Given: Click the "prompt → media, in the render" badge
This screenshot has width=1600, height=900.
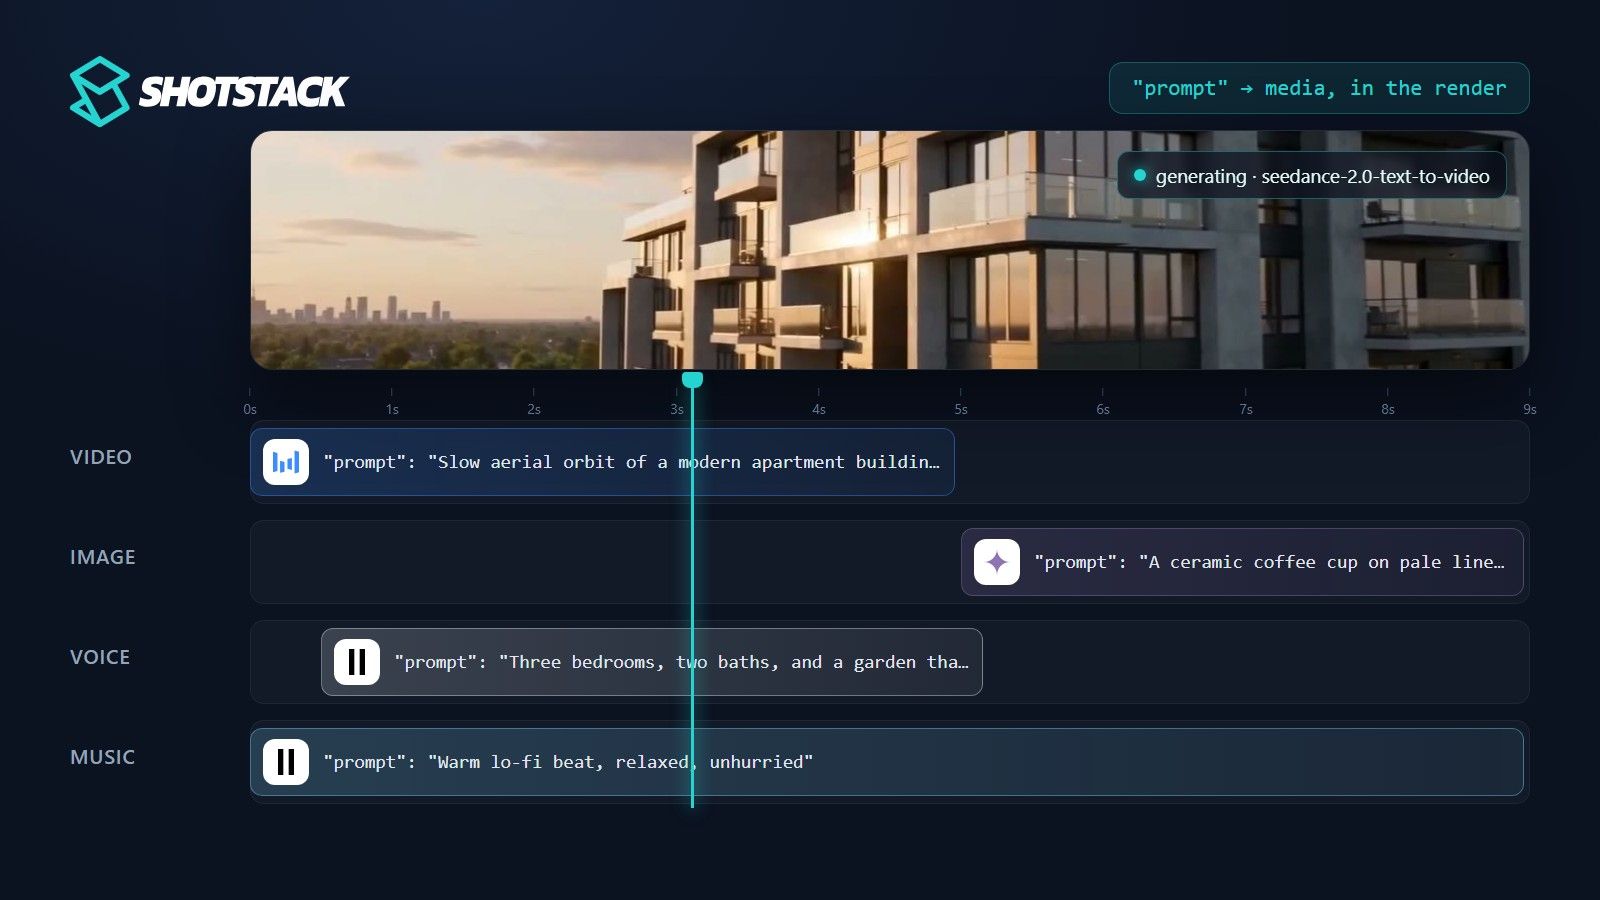Looking at the screenshot, I should pos(1319,88).
